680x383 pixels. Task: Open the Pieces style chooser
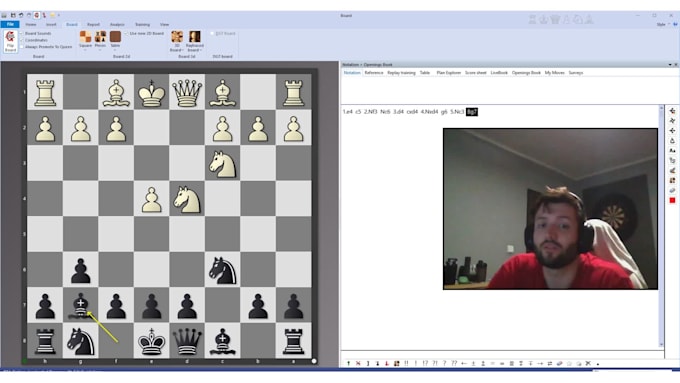point(100,40)
